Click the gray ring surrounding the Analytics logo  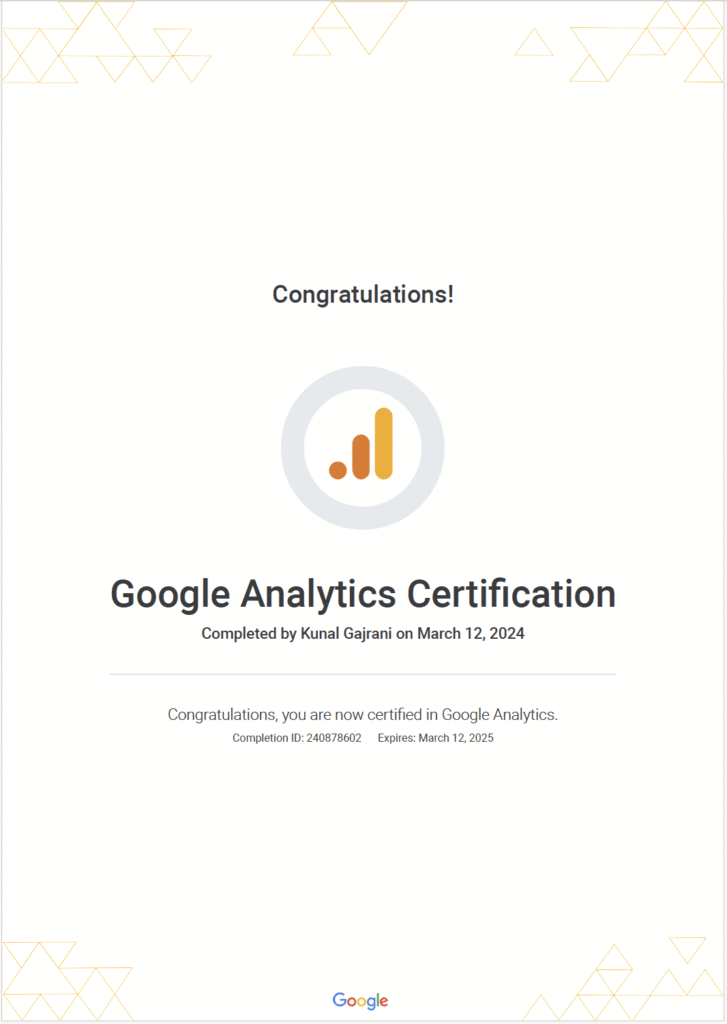(x=293, y=447)
